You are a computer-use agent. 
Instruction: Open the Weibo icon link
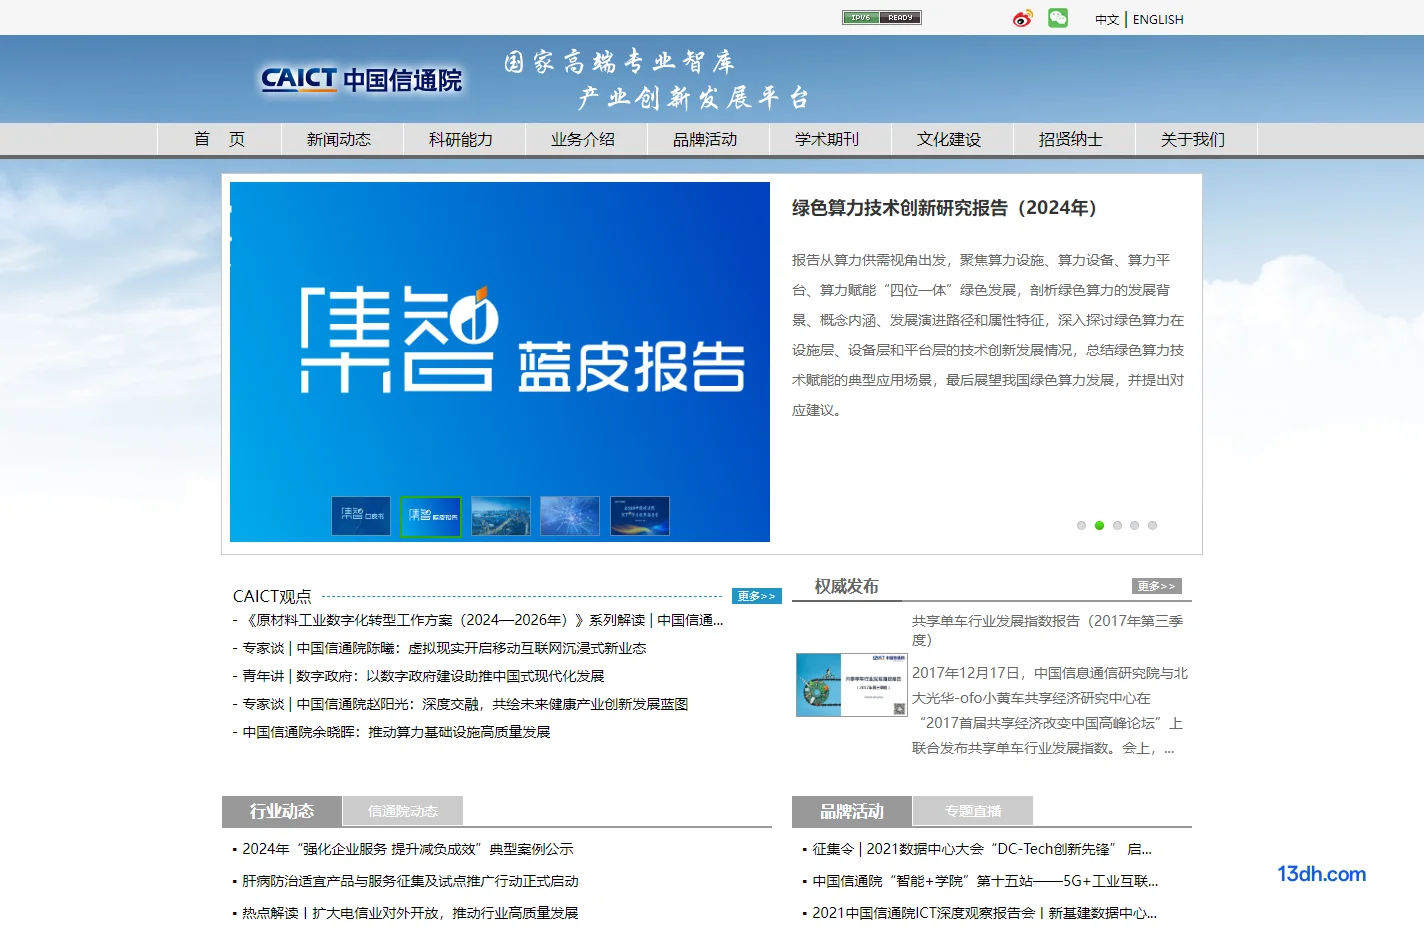(x=1022, y=18)
